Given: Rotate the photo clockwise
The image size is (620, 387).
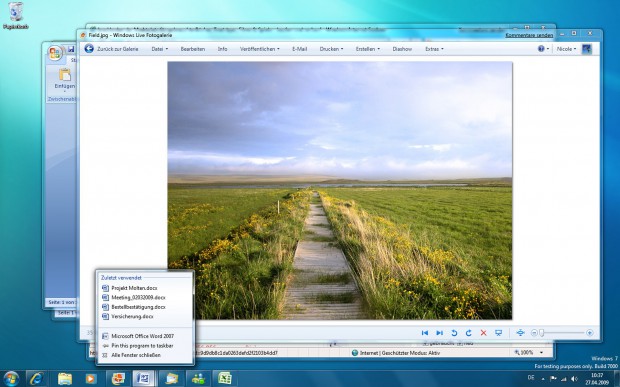Looking at the screenshot, I should pos(469,333).
